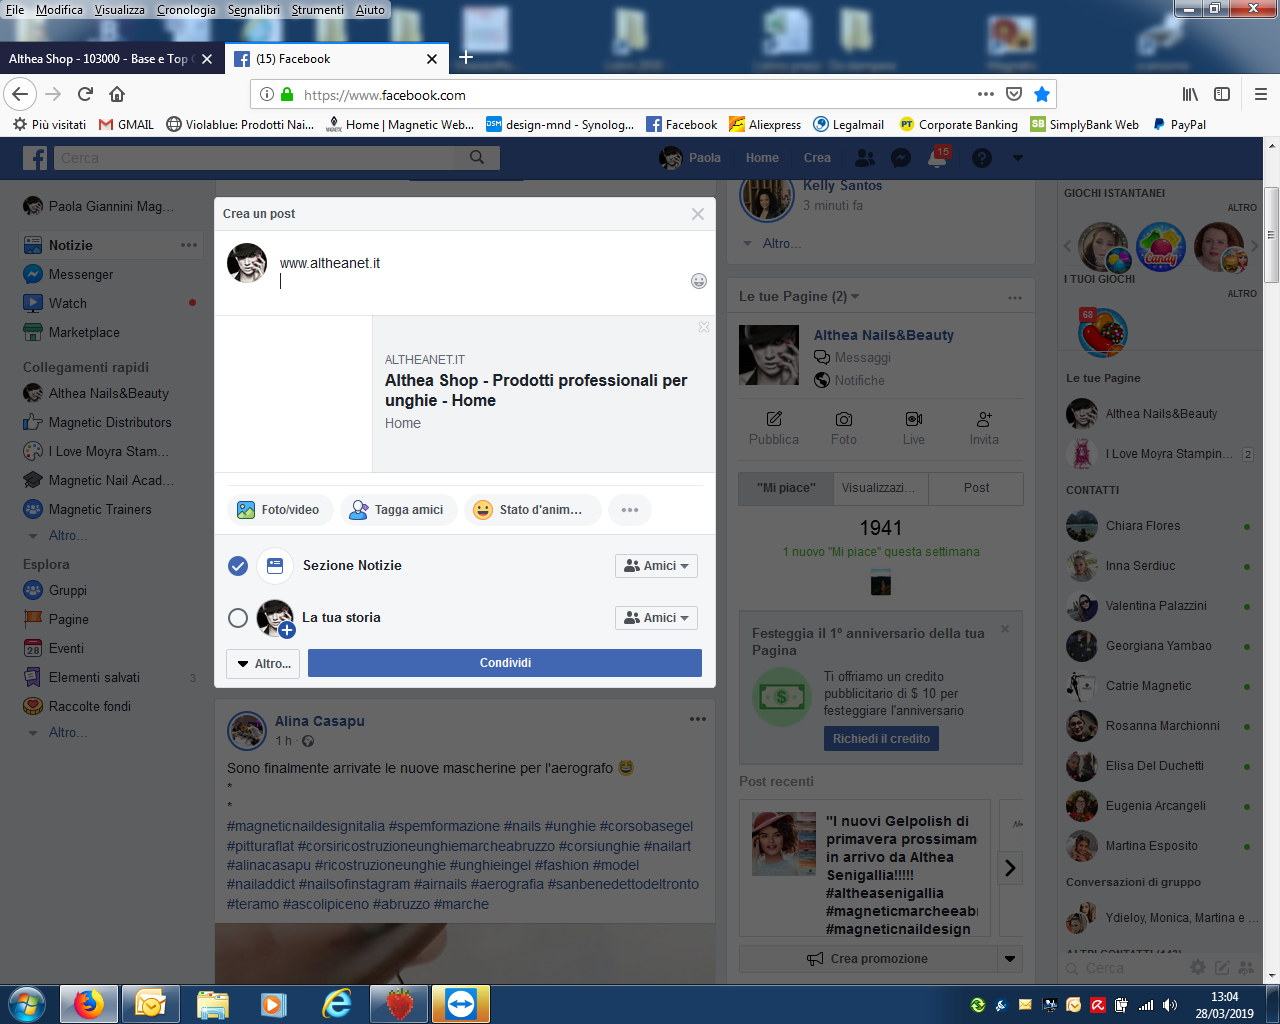Click the Firefox back arrow button
The width and height of the screenshot is (1280, 1024).
coord(20,94)
